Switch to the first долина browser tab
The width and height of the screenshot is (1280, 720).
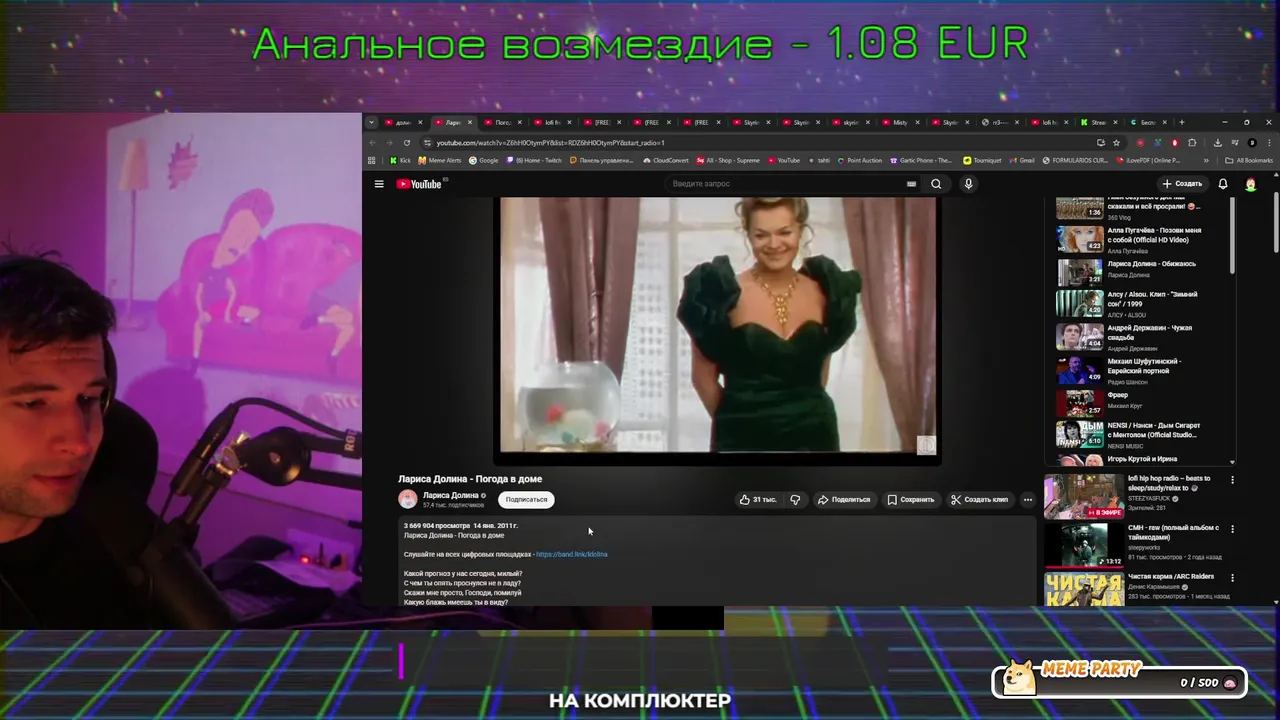point(403,122)
